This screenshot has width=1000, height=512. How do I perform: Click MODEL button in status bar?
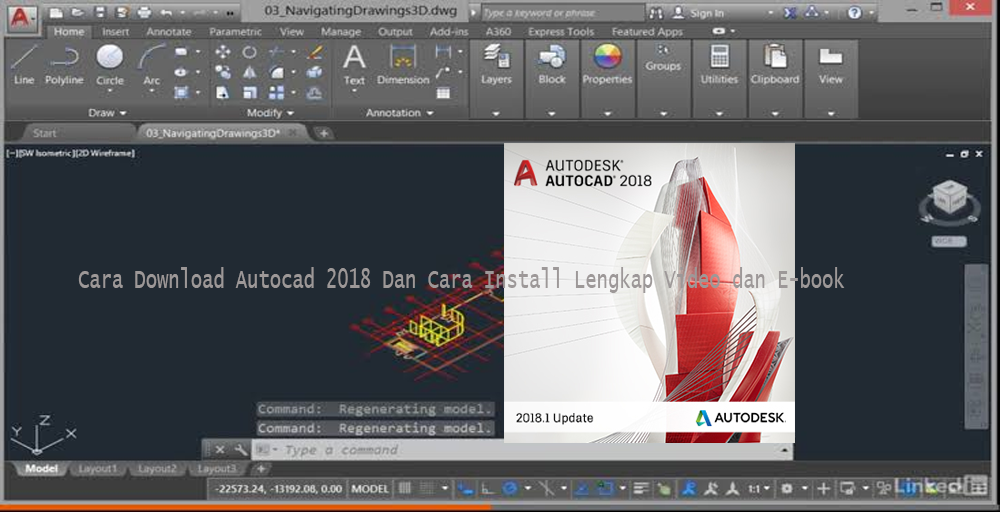click(370, 489)
